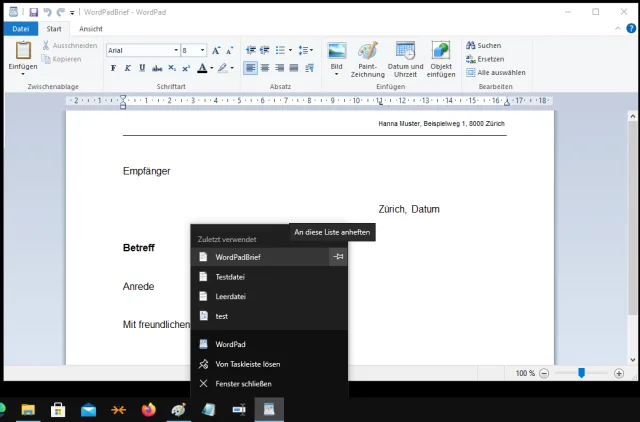Pin WordPadBrief to the jump list
Screen dimensions: 640x422
[339, 257]
